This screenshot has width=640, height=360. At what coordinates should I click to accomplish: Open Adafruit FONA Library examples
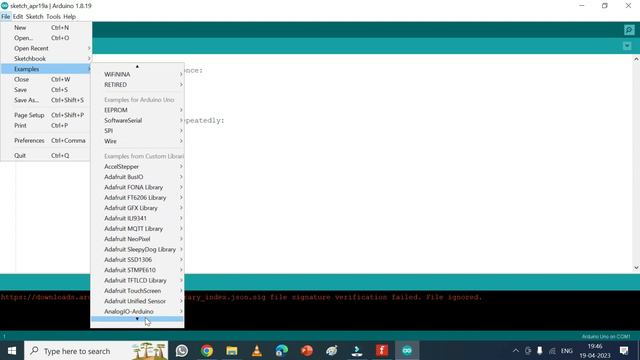pos(138,187)
